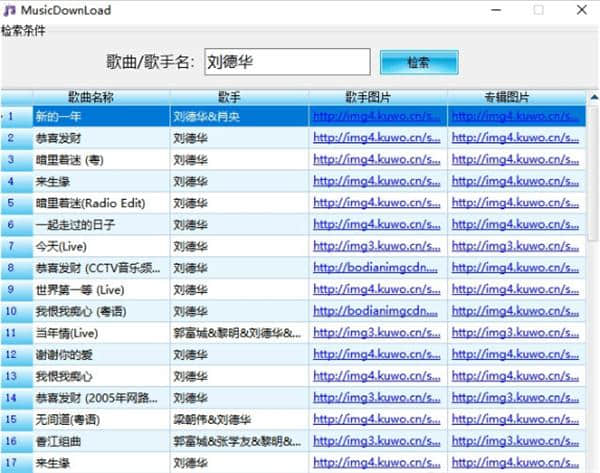Open 专辑图片 link for 来生缘 row 4
Viewport: 600px width, 473px height.
[x=515, y=182]
